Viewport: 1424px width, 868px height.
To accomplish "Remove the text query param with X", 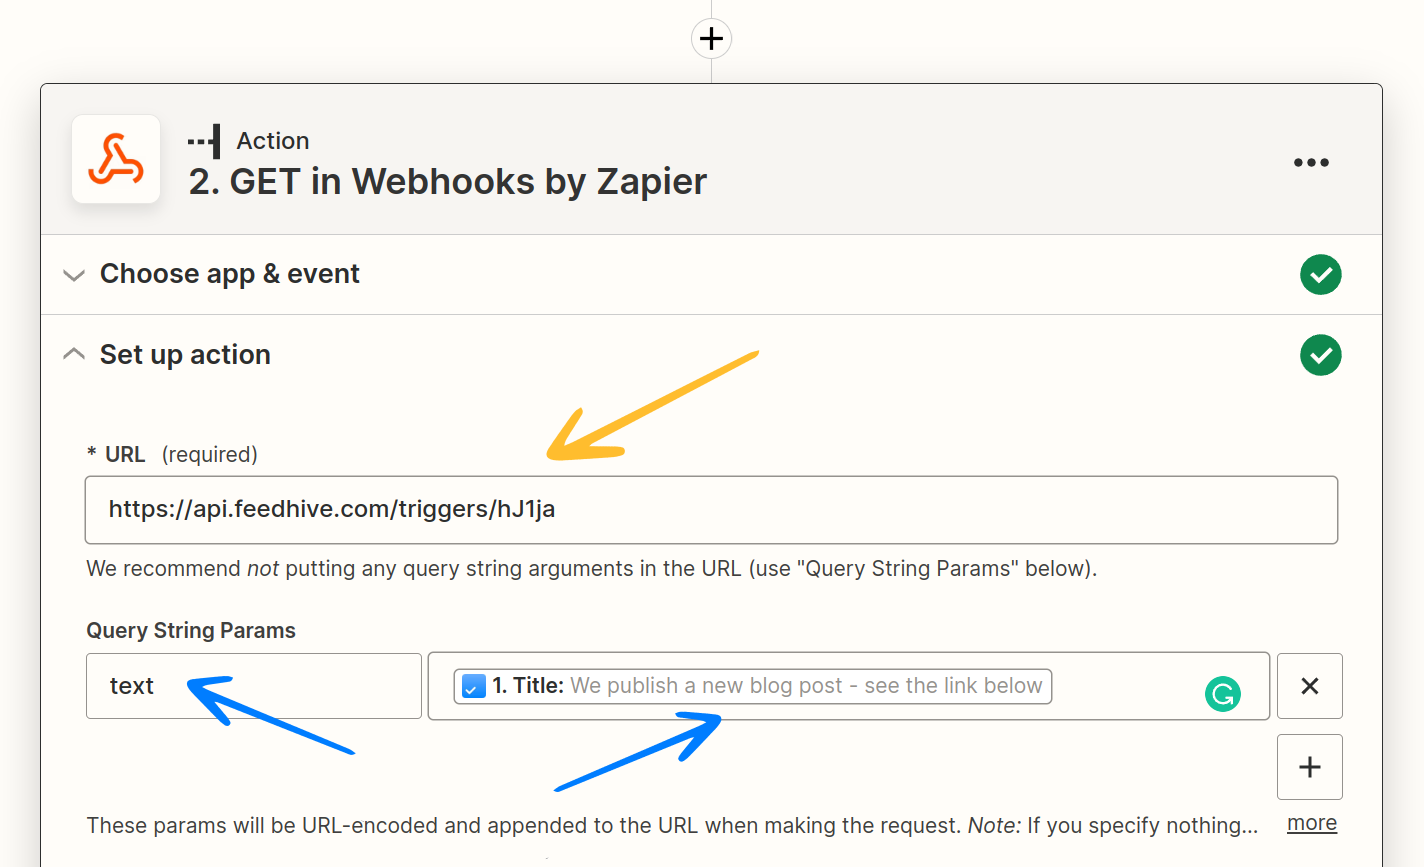I will 1309,686.
